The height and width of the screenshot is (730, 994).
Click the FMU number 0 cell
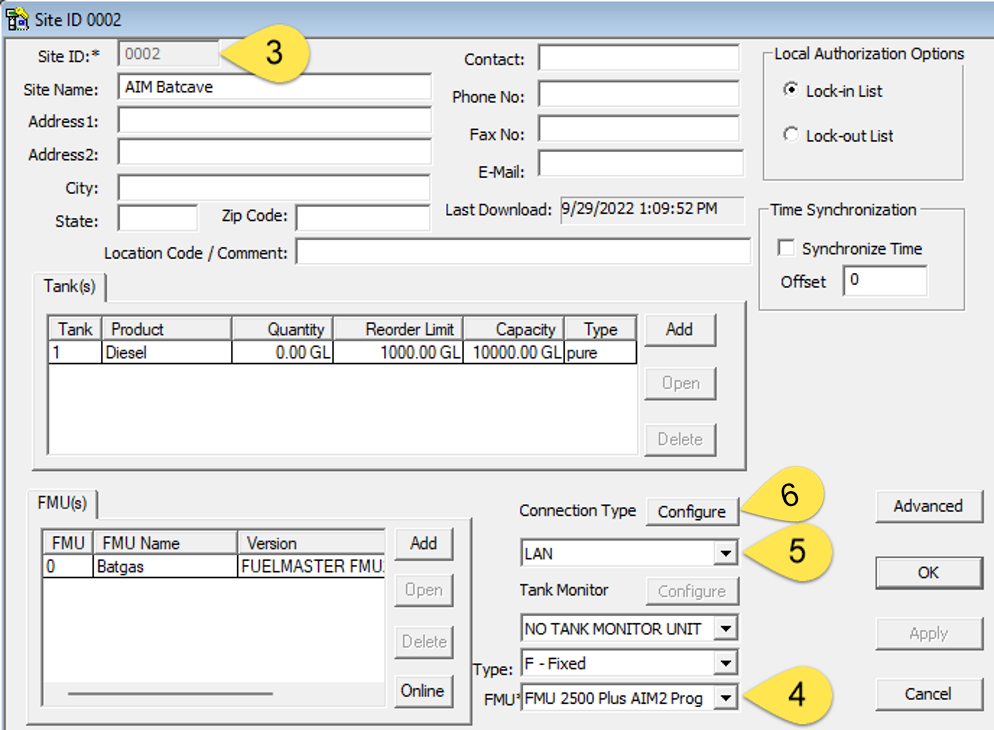click(68, 566)
